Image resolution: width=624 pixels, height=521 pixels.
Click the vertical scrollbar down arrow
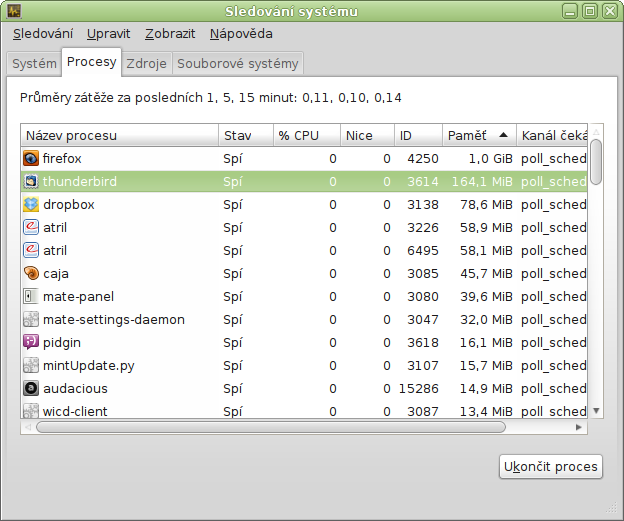pyautogui.click(x=596, y=410)
